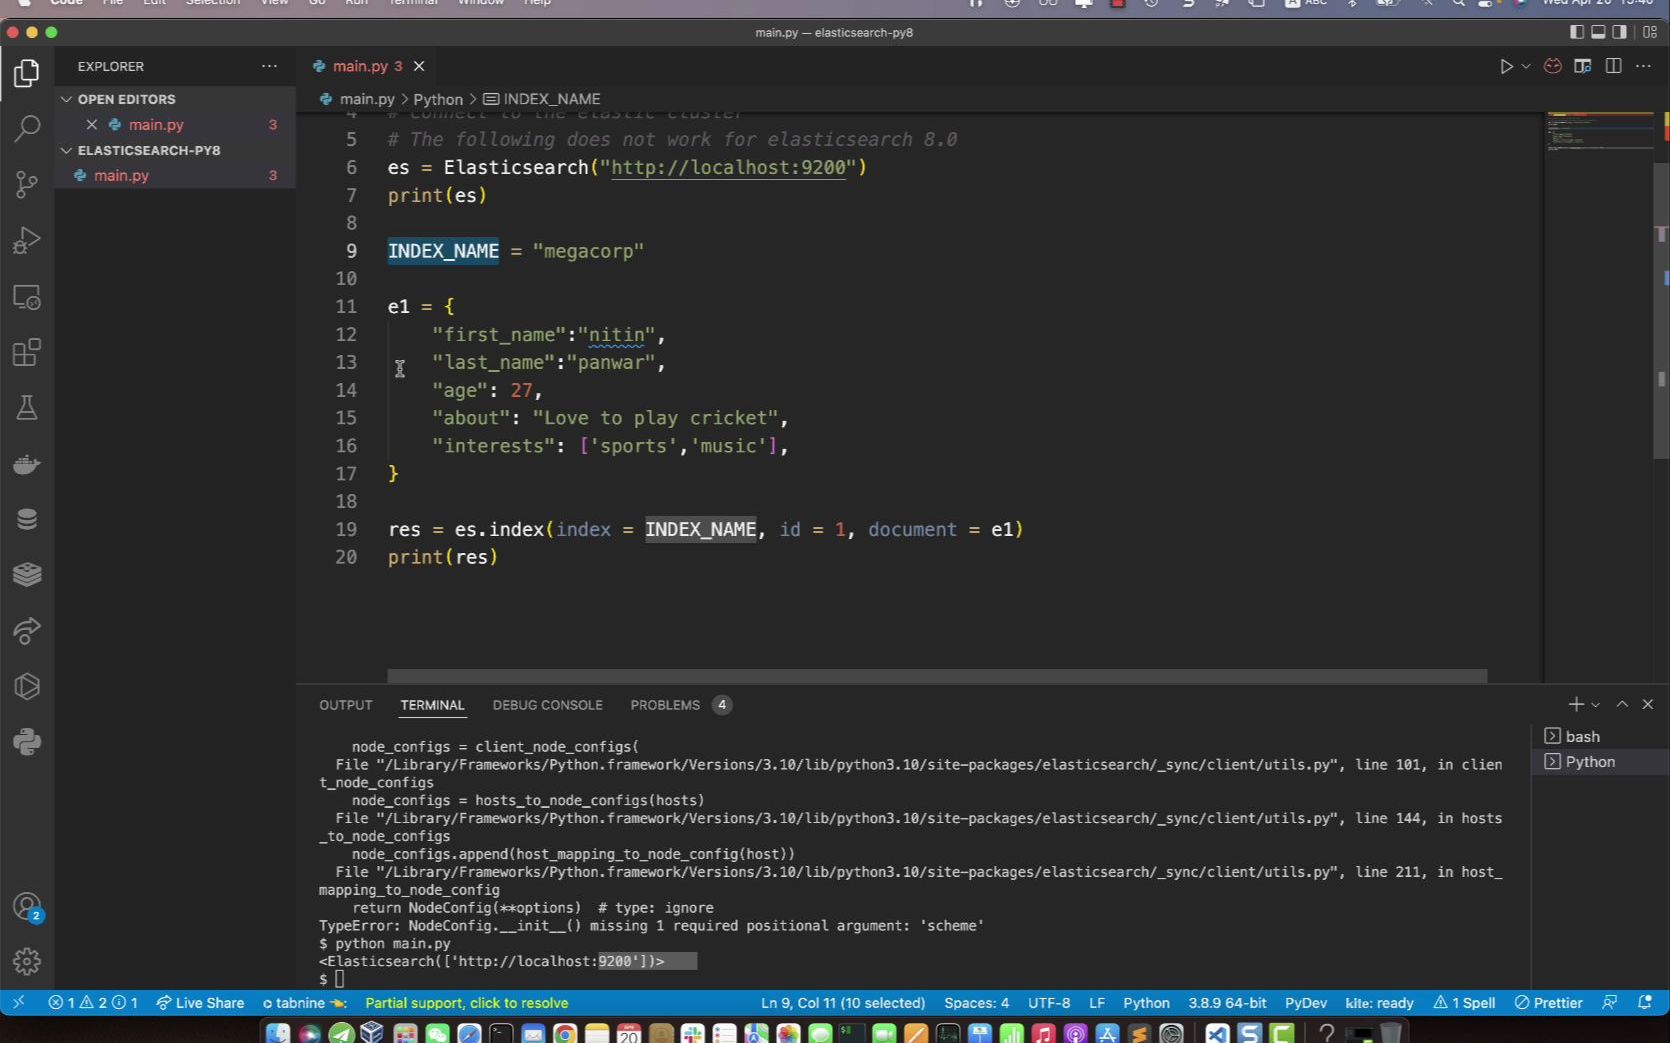Select the Source Control icon

coord(26,185)
